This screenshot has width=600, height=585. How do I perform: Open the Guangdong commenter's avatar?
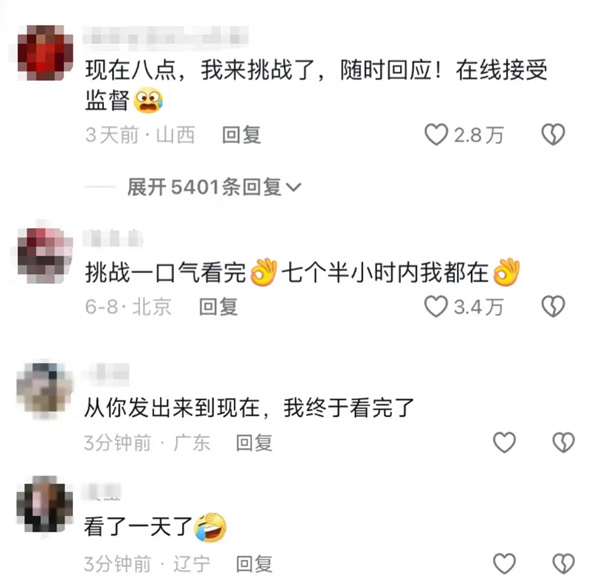click(45, 390)
